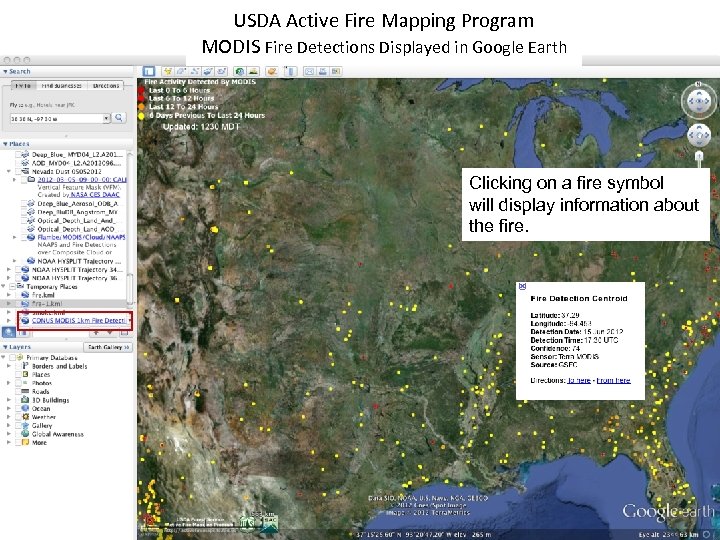Select the Fire-1.kml row

[x=63, y=304]
